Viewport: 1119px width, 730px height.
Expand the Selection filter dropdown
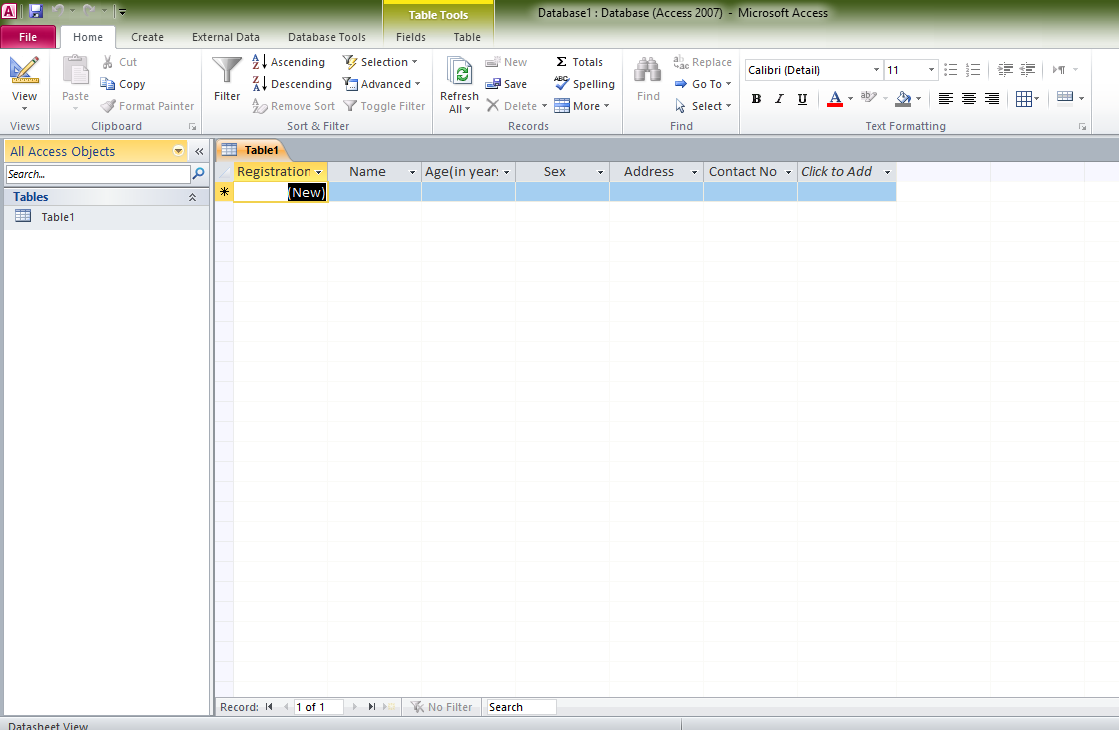tap(380, 62)
